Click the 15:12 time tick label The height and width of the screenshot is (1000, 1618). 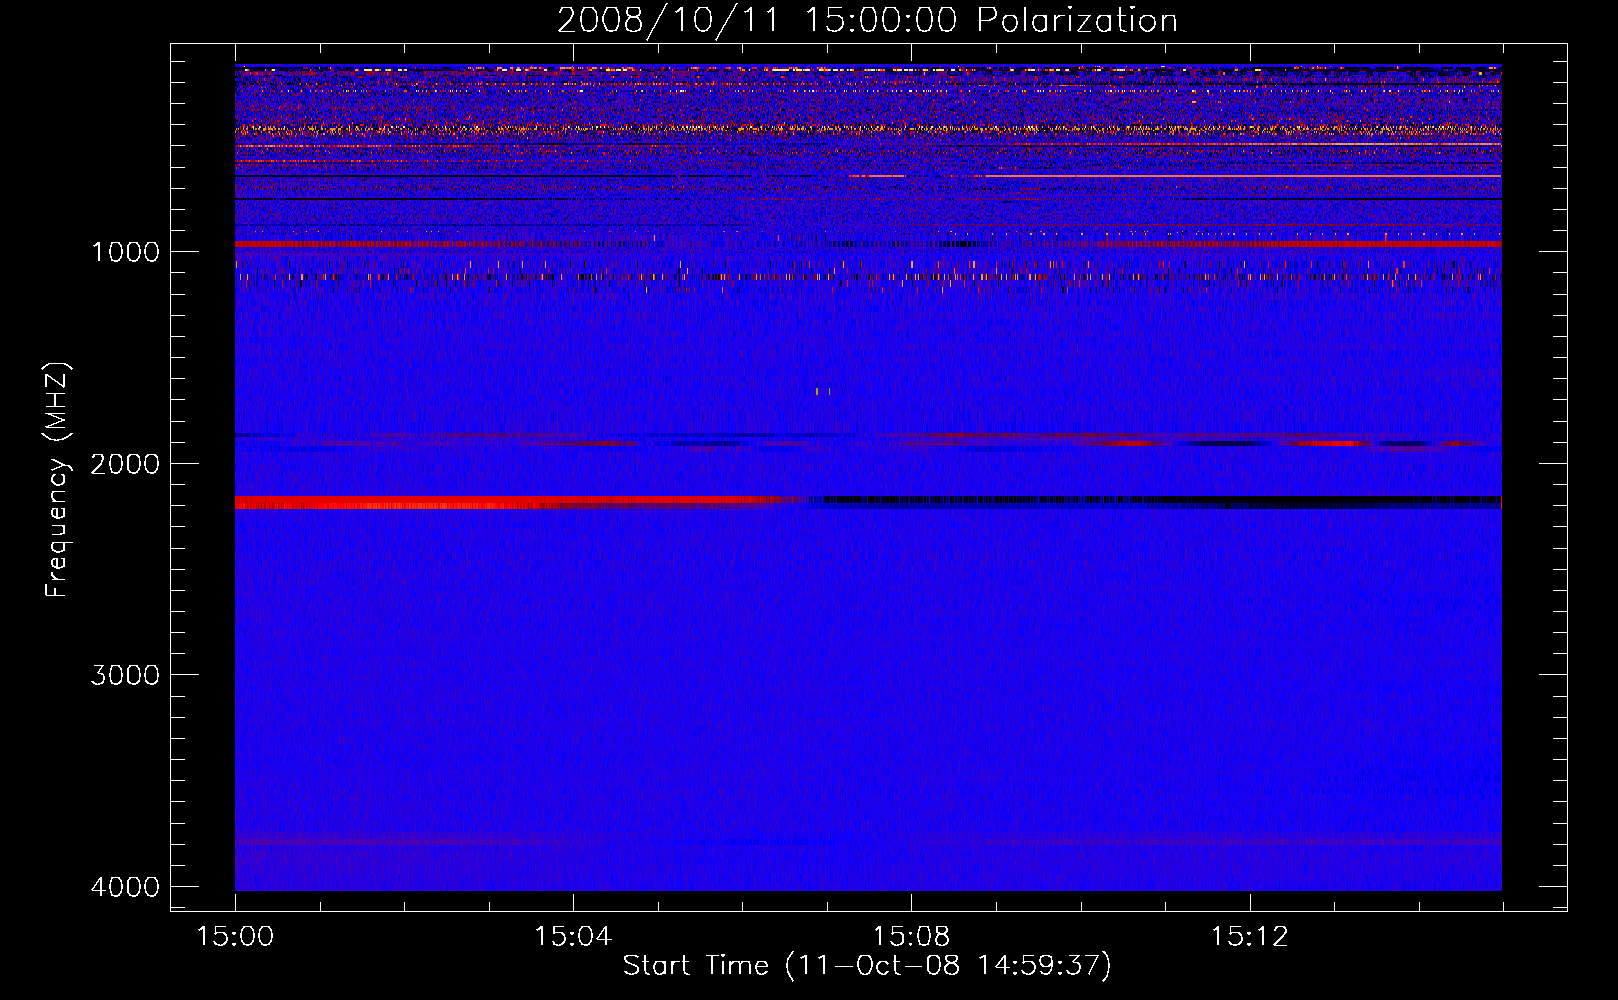[x=1249, y=937]
